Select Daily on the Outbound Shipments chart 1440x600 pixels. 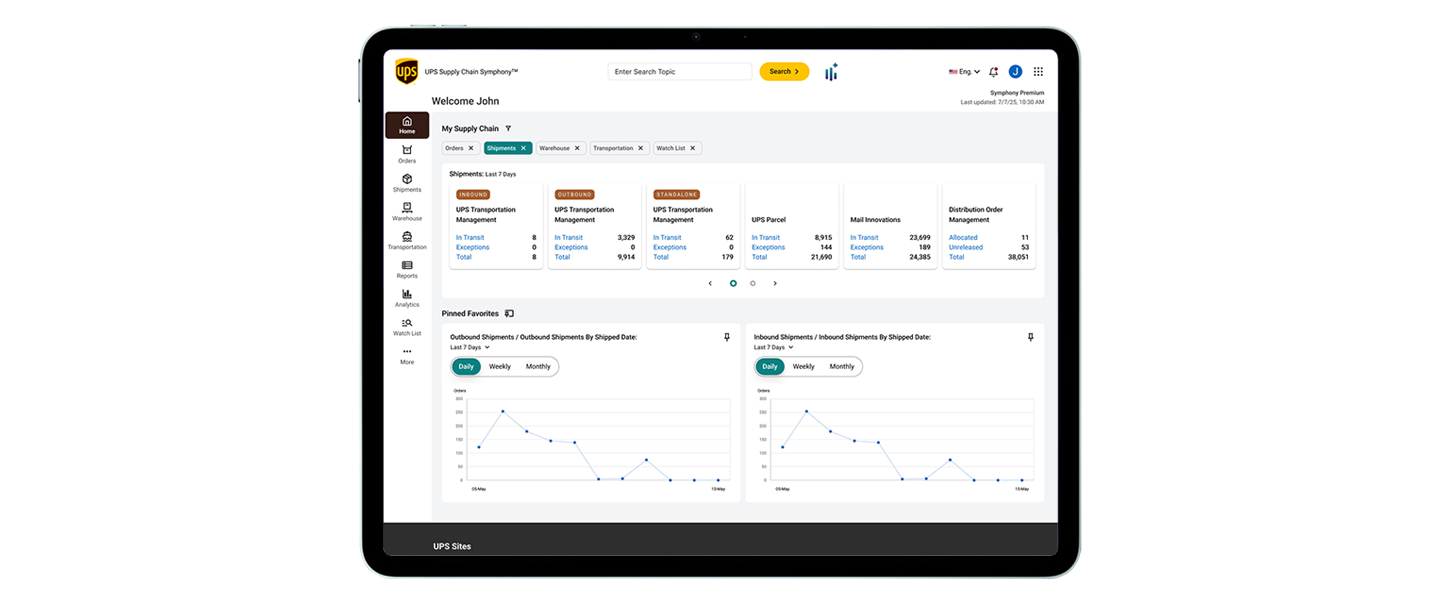(466, 366)
